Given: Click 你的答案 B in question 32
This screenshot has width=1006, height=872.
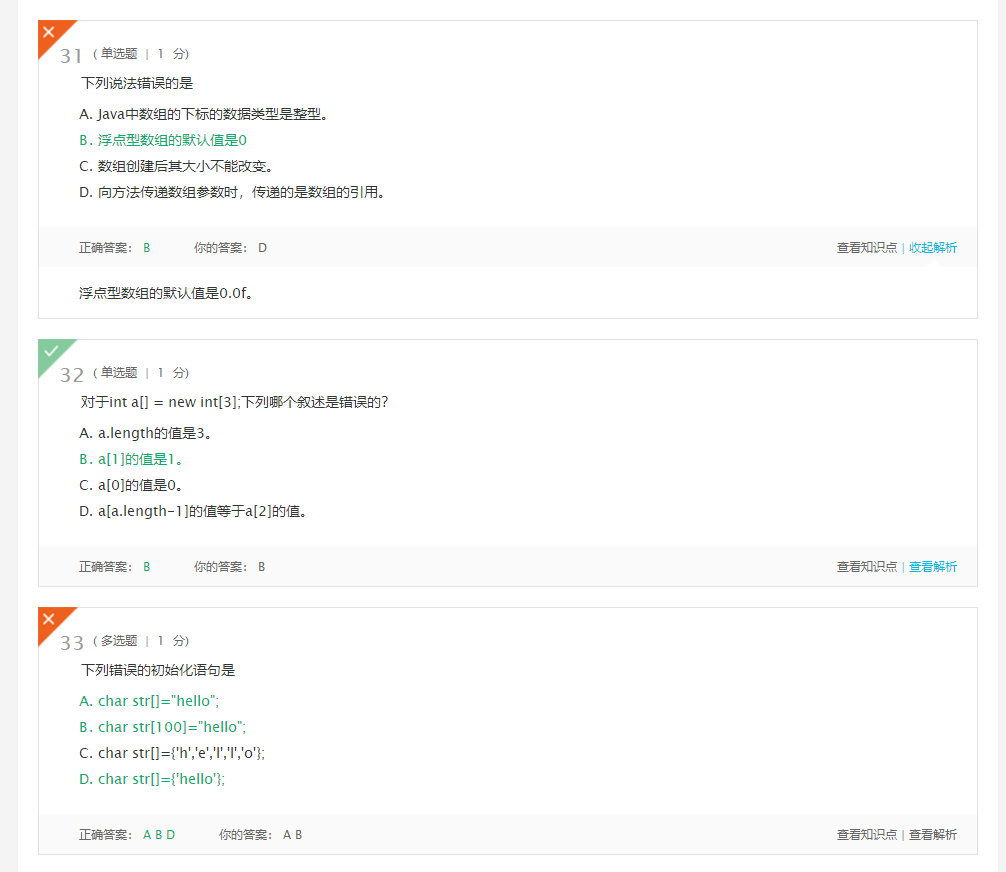Looking at the screenshot, I should click(x=230, y=567).
